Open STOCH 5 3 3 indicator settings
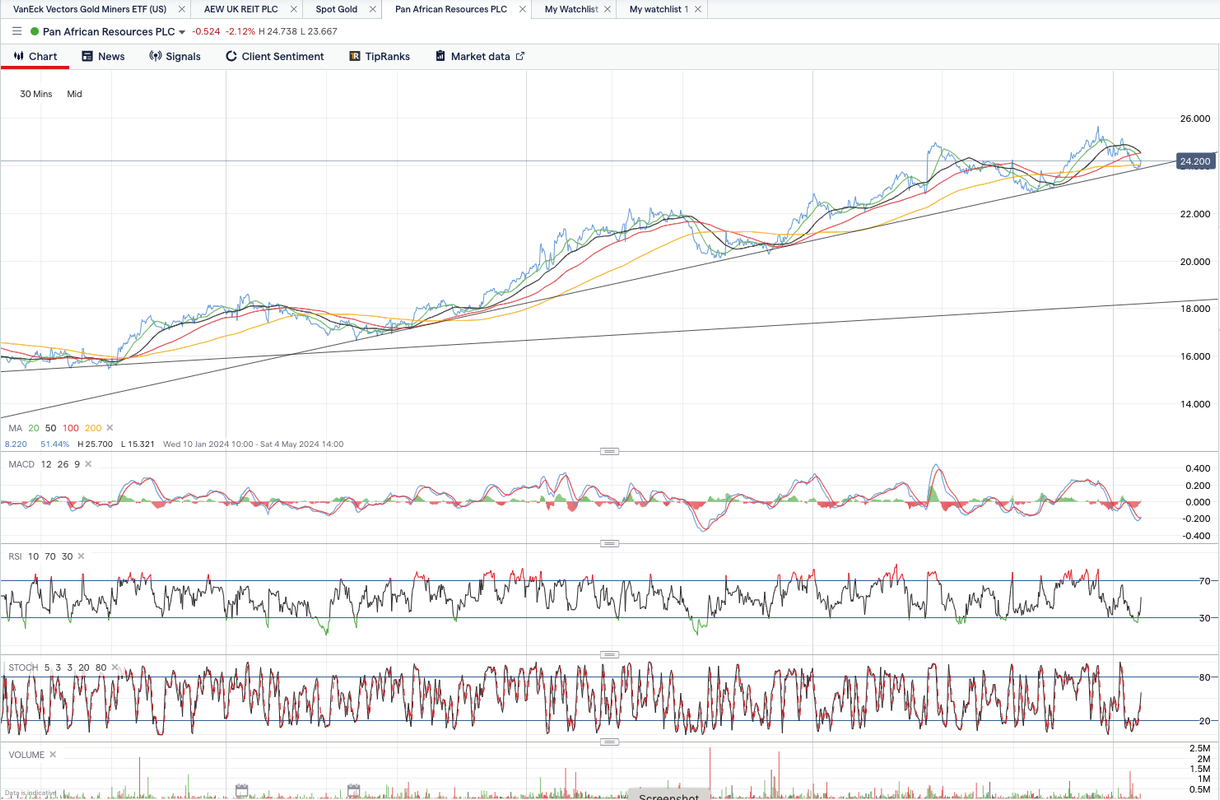This screenshot has width=1220, height=800. [57, 667]
